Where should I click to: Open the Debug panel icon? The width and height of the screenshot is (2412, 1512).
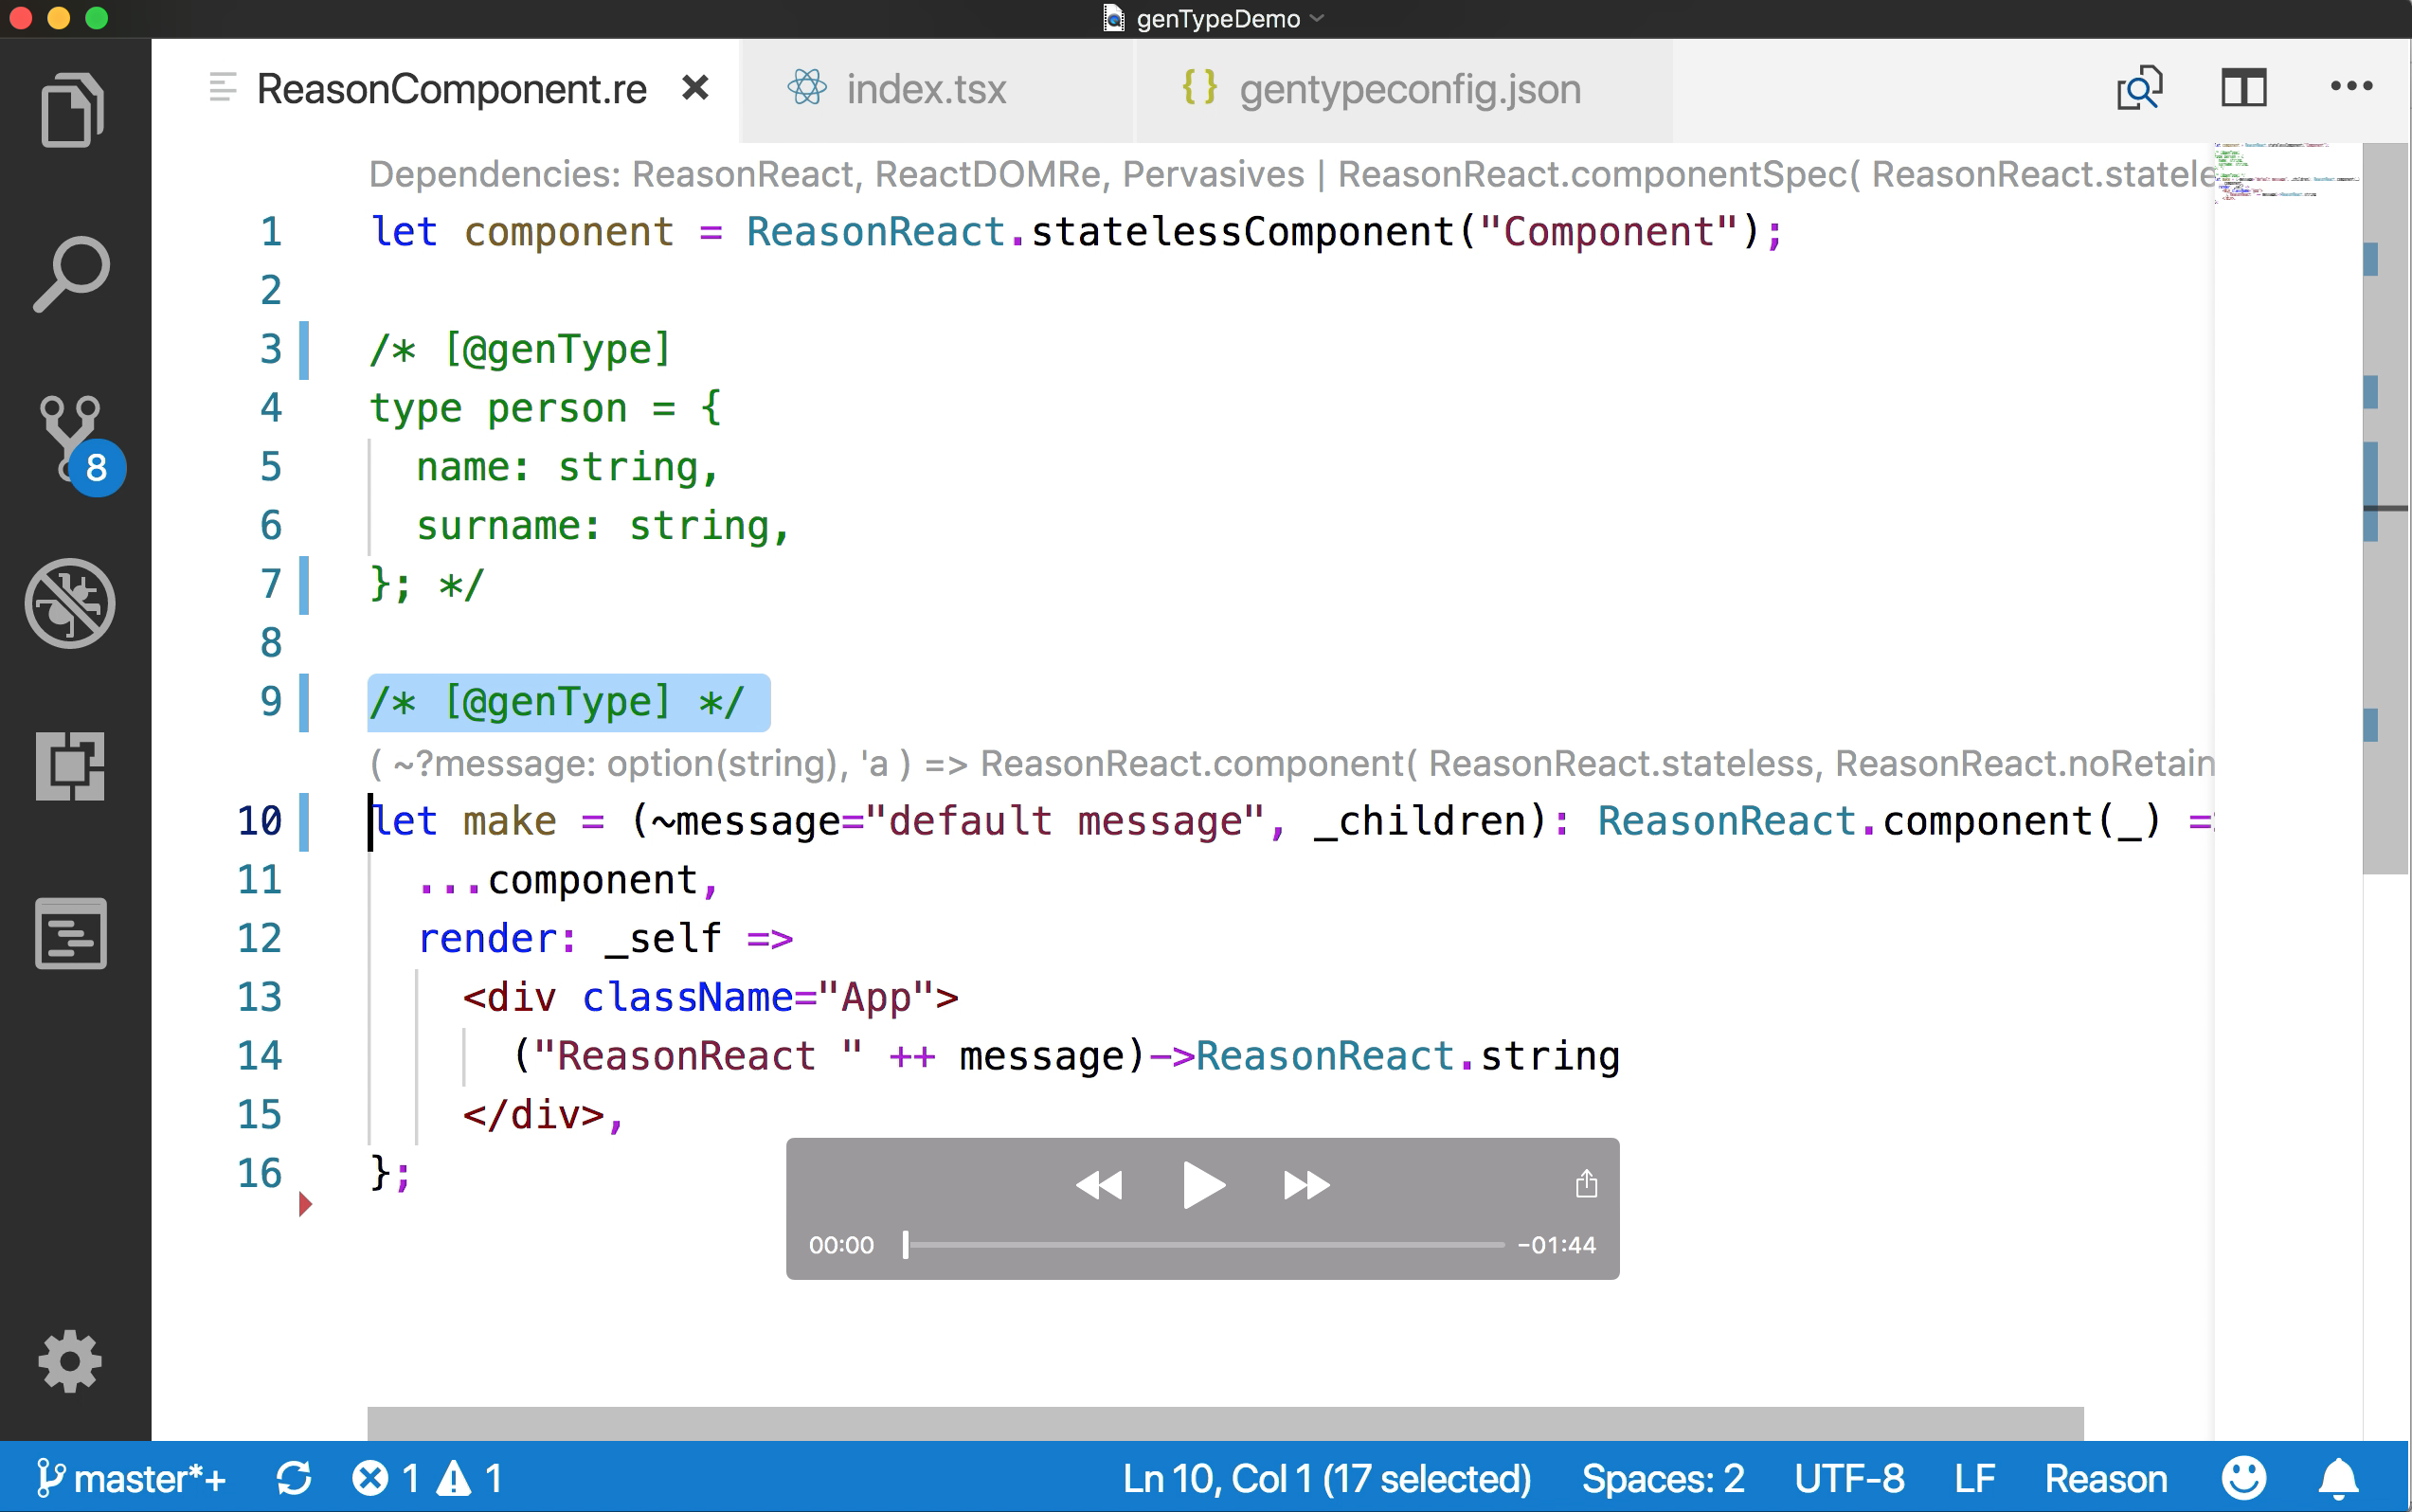(x=70, y=603)
